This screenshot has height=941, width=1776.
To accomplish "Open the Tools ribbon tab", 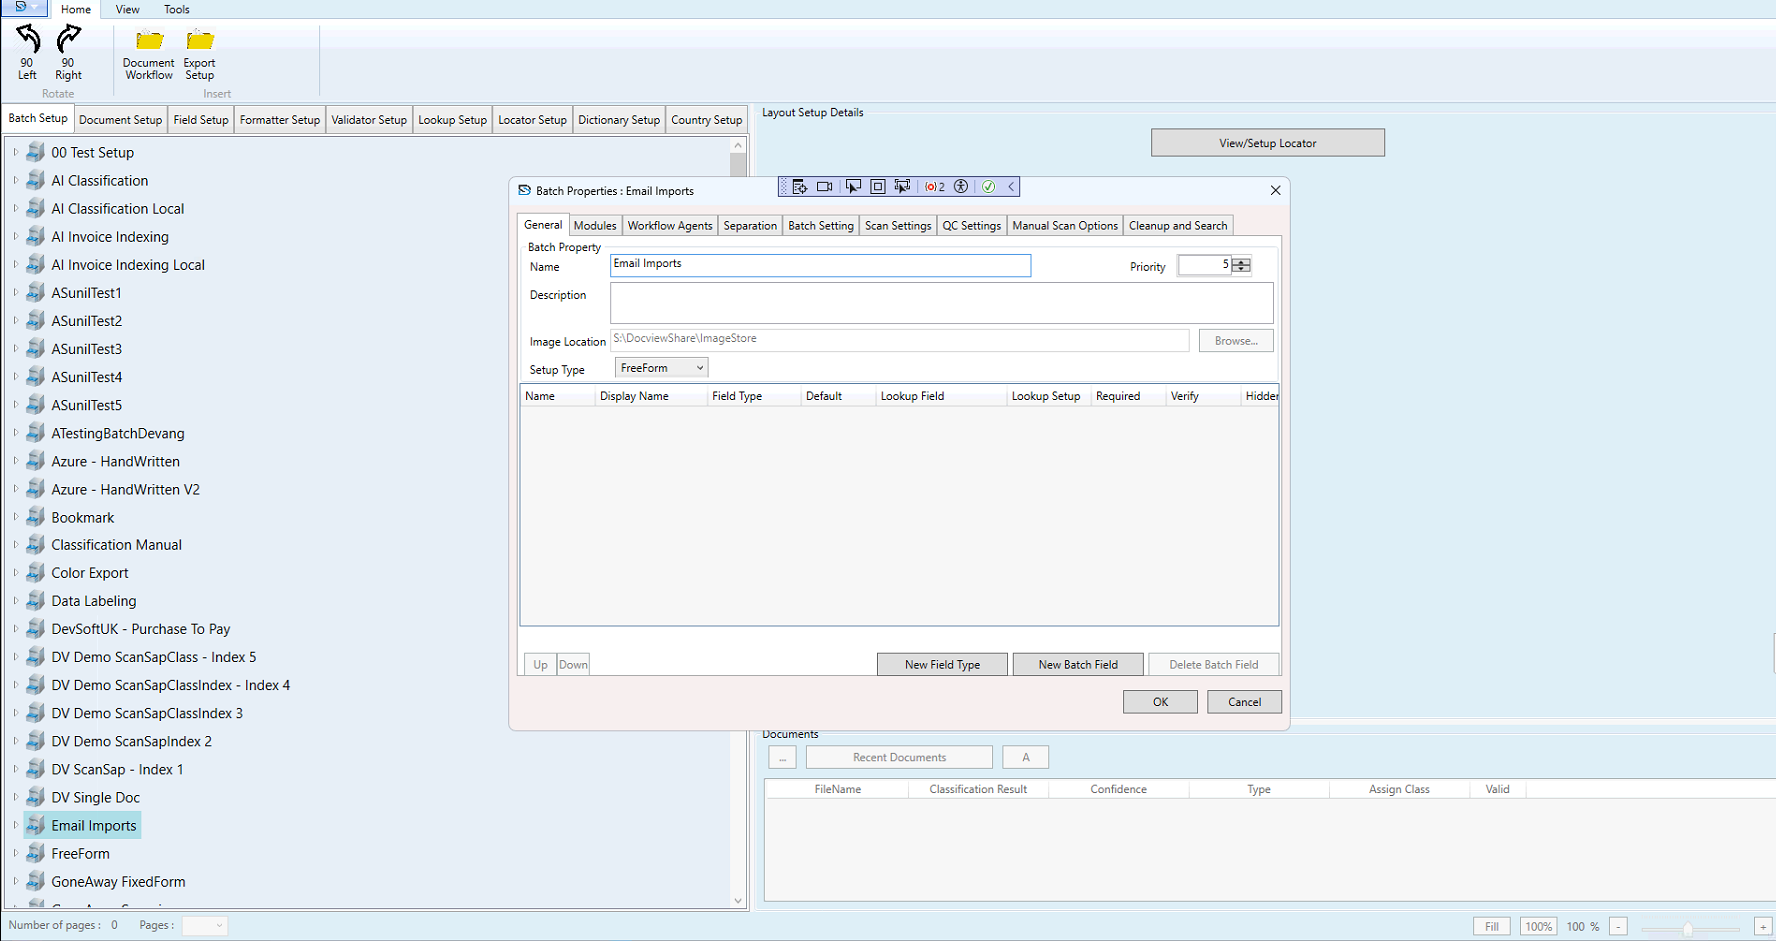I will 177,9.
